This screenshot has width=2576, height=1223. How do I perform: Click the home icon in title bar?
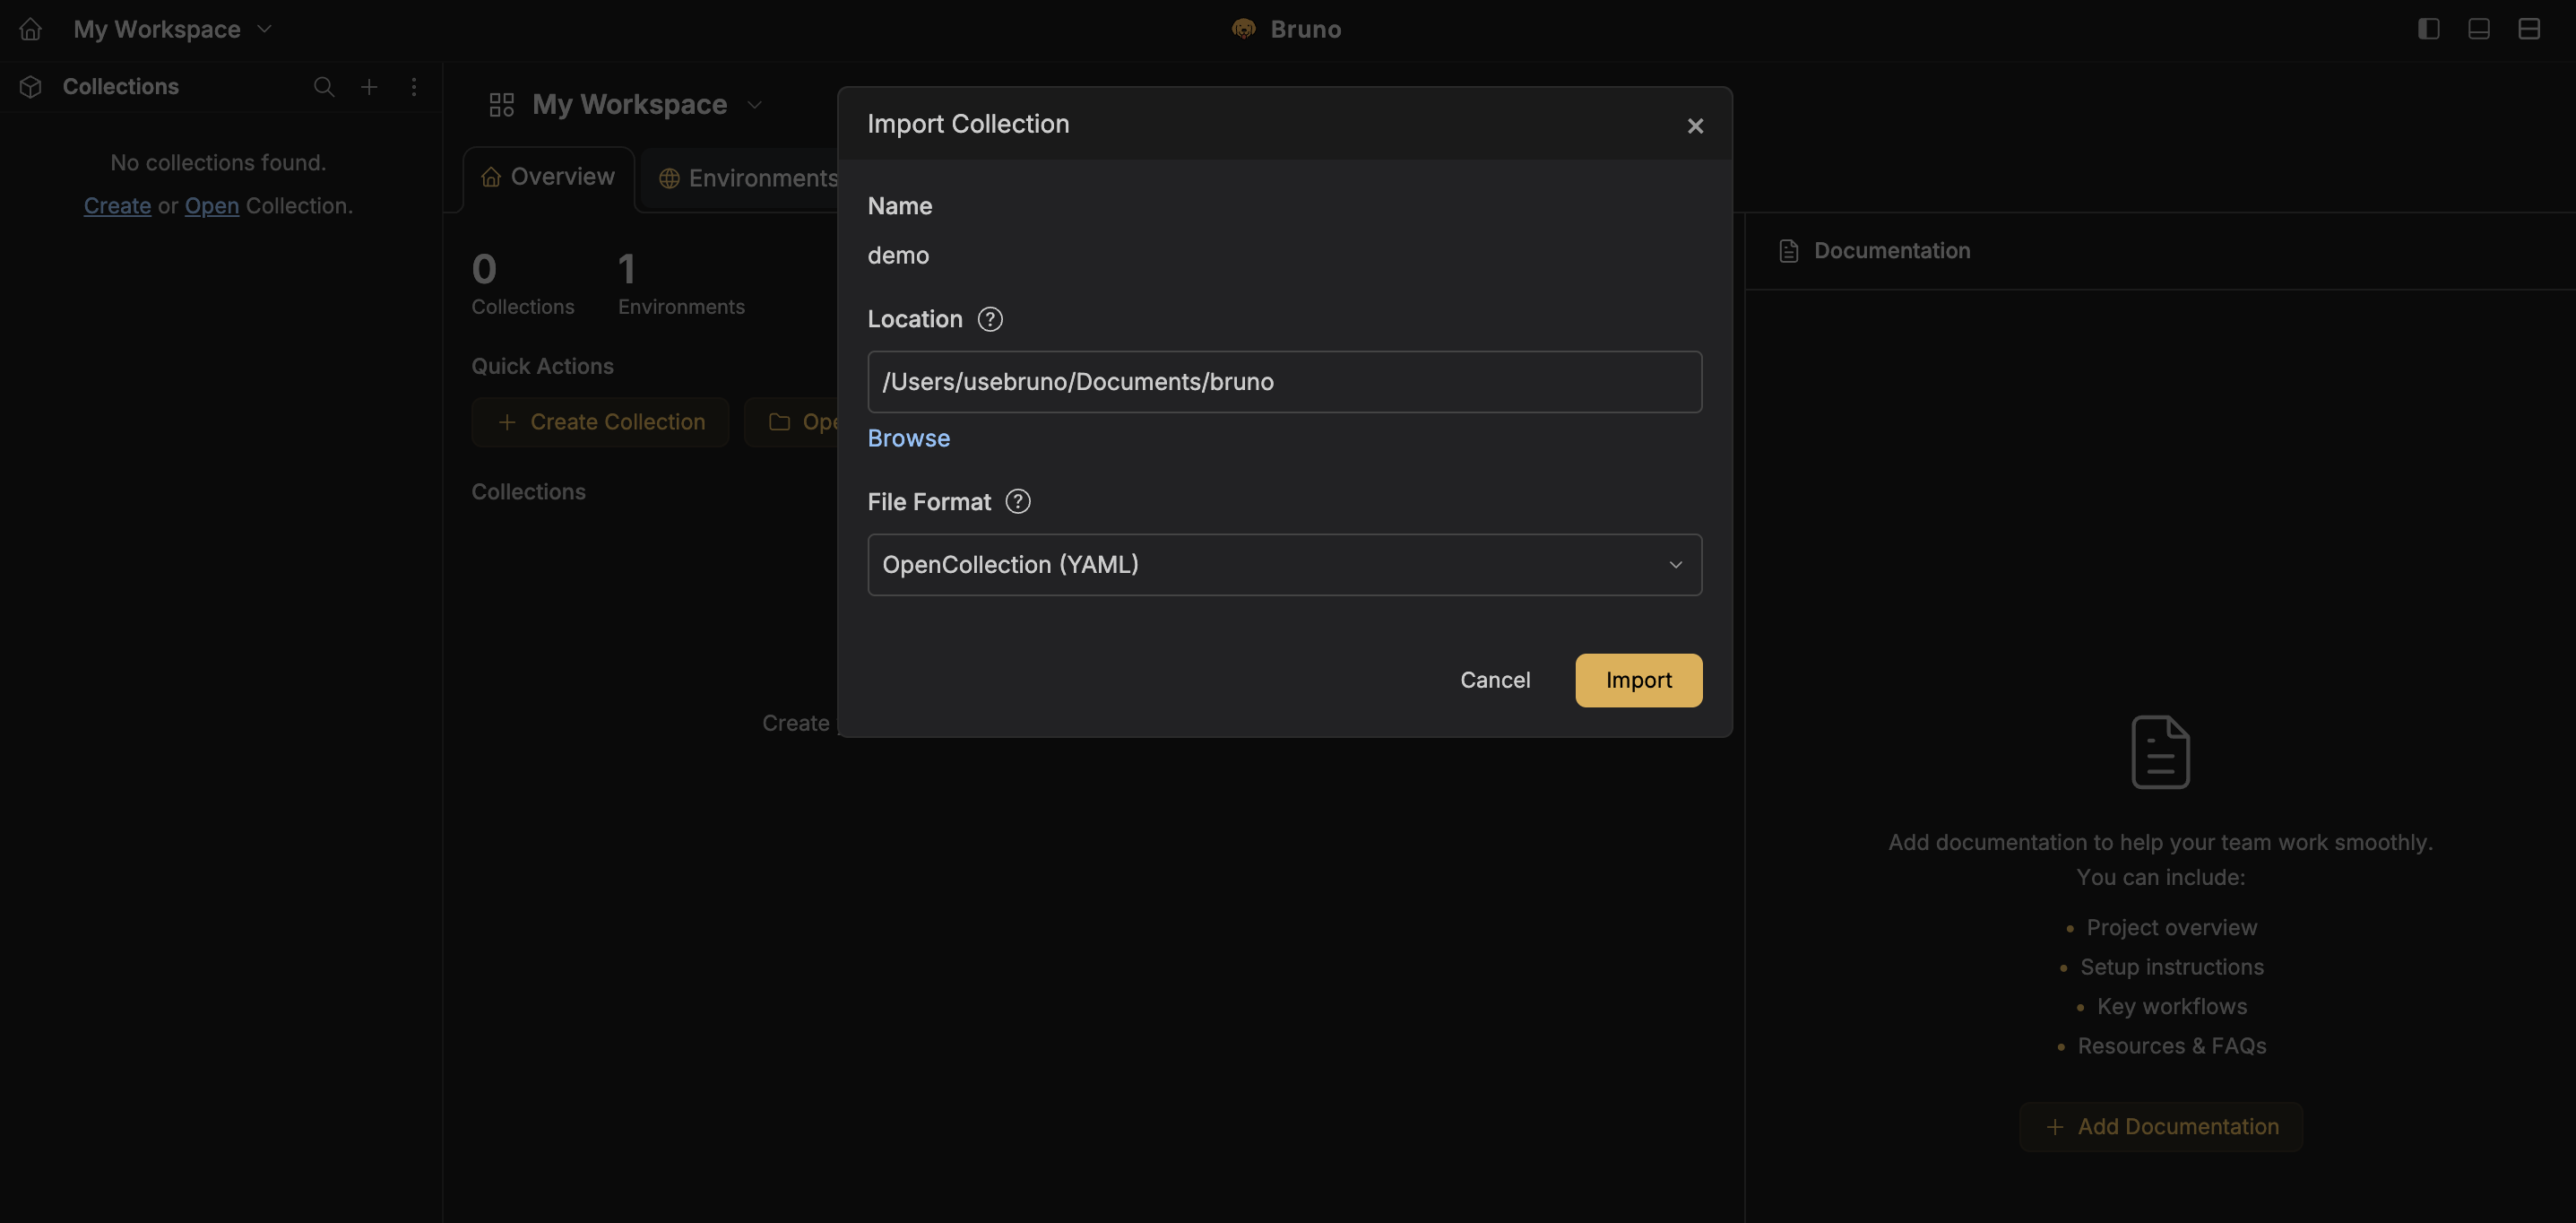click(30, 29)
